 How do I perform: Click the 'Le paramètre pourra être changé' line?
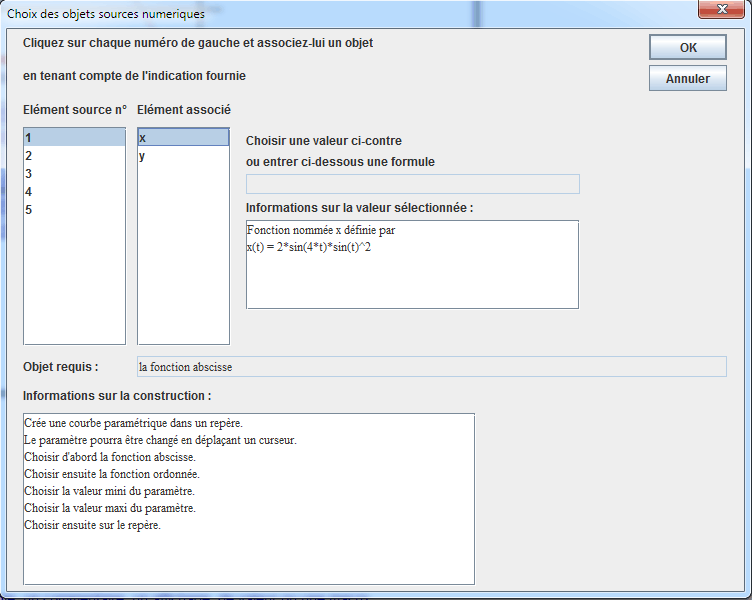[160, 440]
